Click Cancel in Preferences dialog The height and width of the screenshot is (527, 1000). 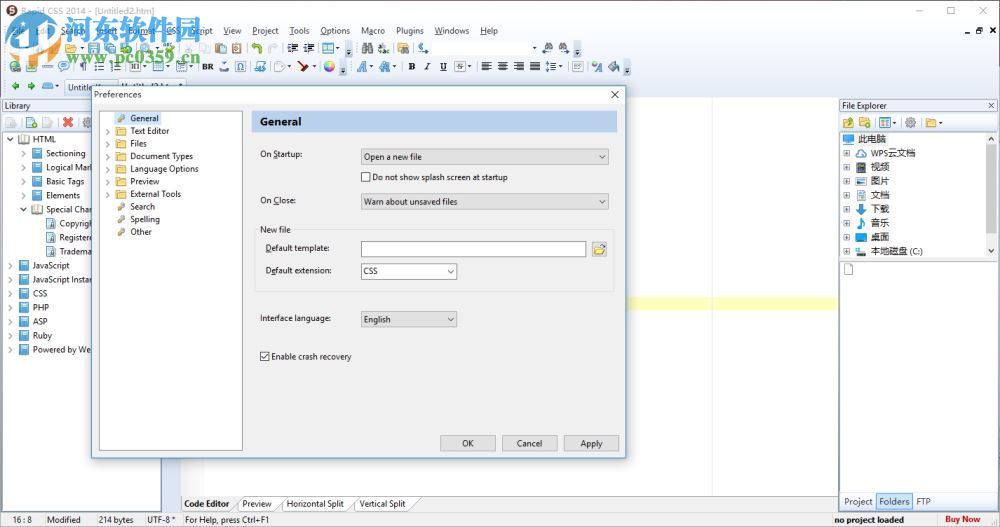(529, 443)
